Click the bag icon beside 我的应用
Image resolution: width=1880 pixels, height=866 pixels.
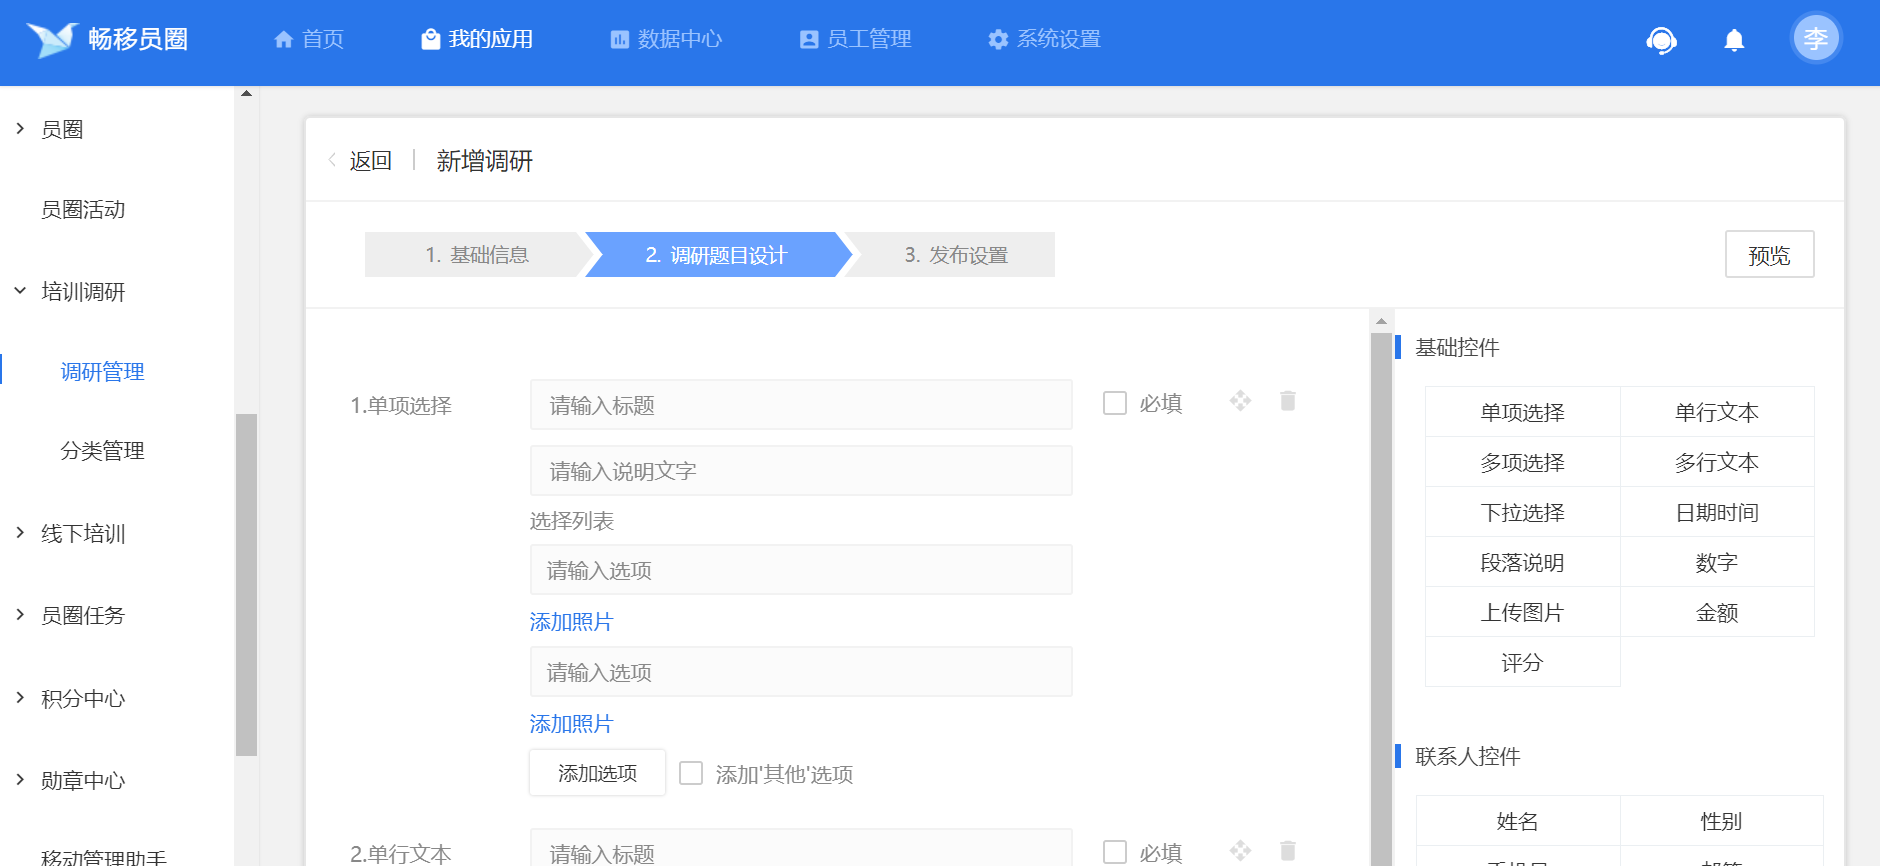430,39
